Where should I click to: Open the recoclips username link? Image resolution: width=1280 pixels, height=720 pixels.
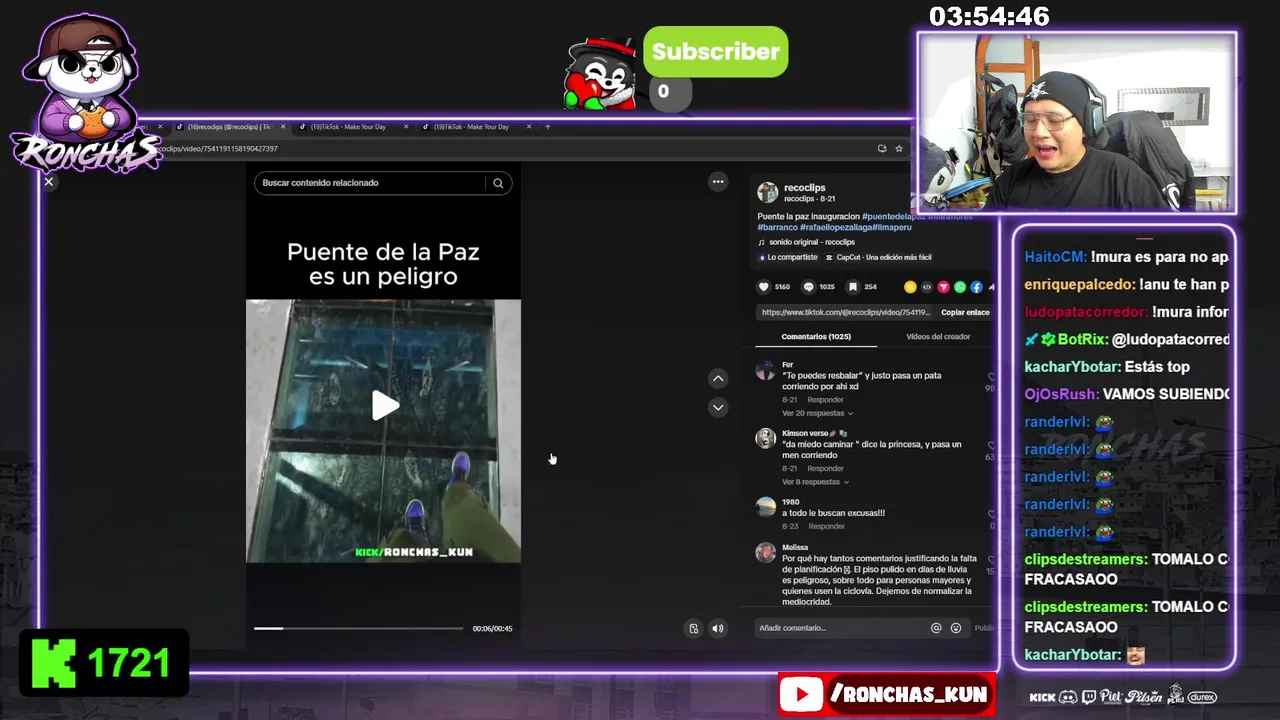click(805, 187)
